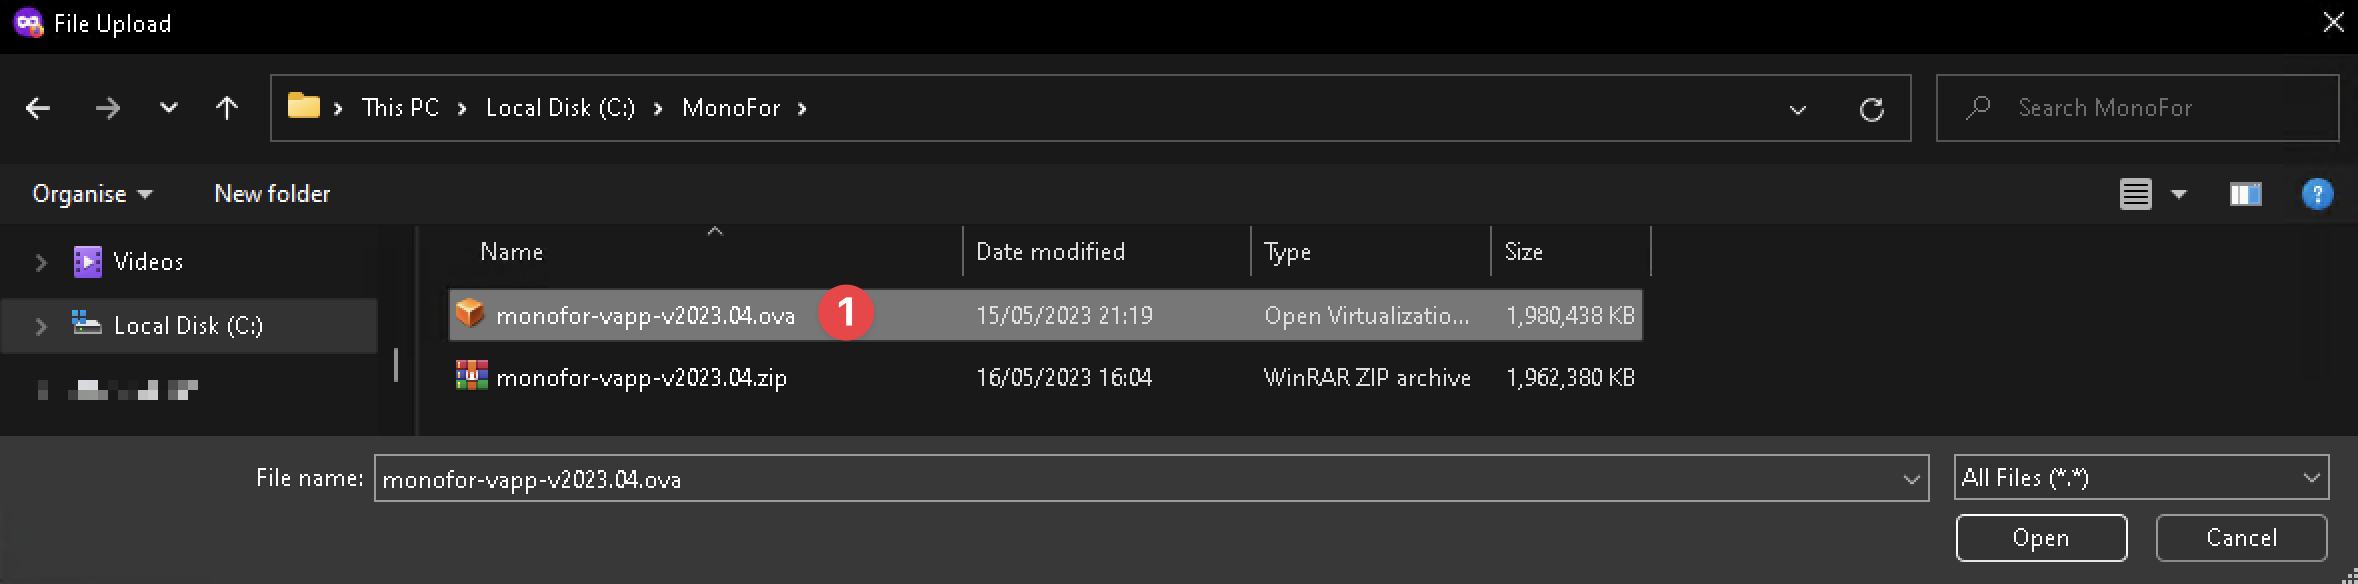2358x584 pixels.
Task: Open the Help question mark icon
Action: click(x=2317, y=194)
